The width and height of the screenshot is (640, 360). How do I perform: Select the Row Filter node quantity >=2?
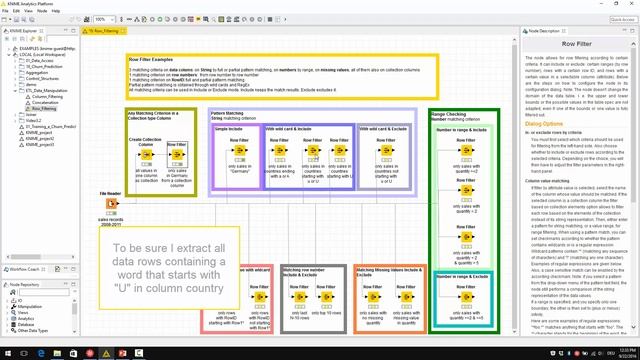point(466,151)
